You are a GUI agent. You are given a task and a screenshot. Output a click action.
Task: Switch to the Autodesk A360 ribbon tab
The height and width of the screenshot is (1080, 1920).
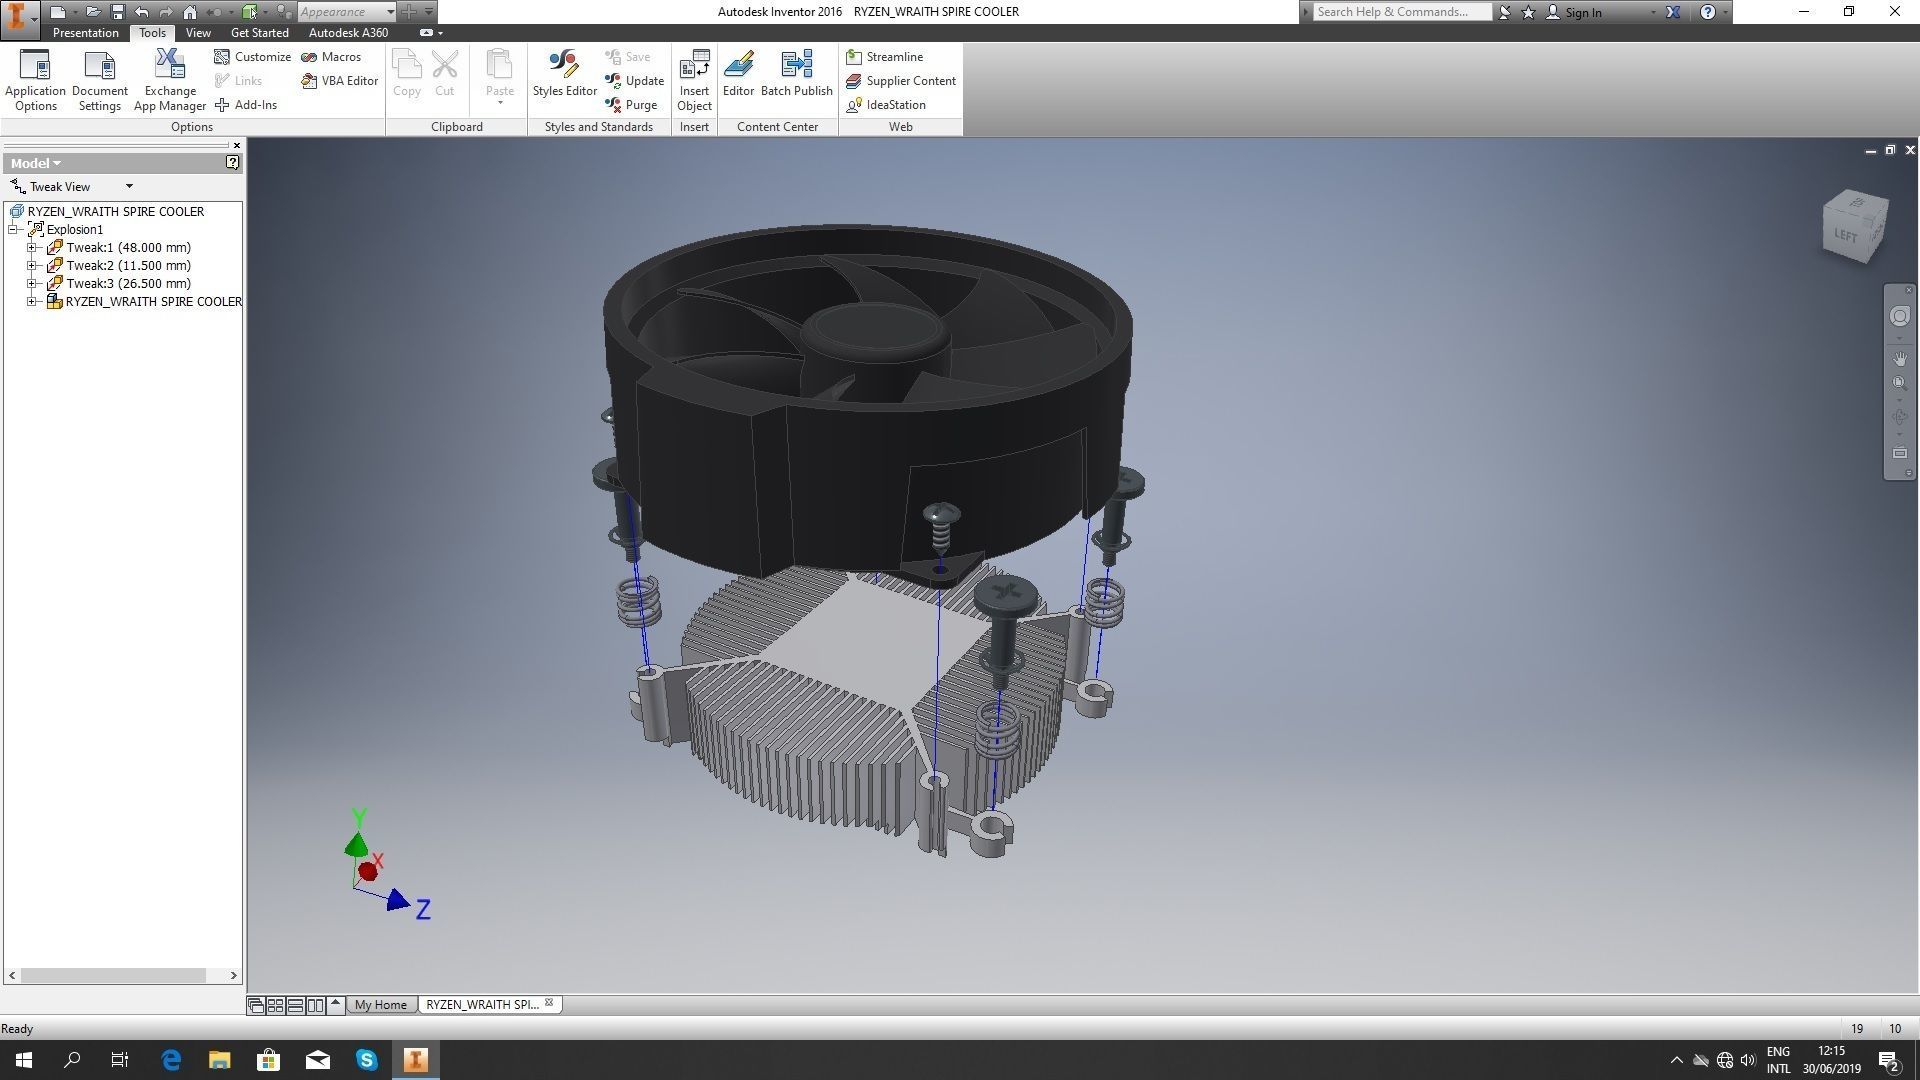[x=348, y=33]
